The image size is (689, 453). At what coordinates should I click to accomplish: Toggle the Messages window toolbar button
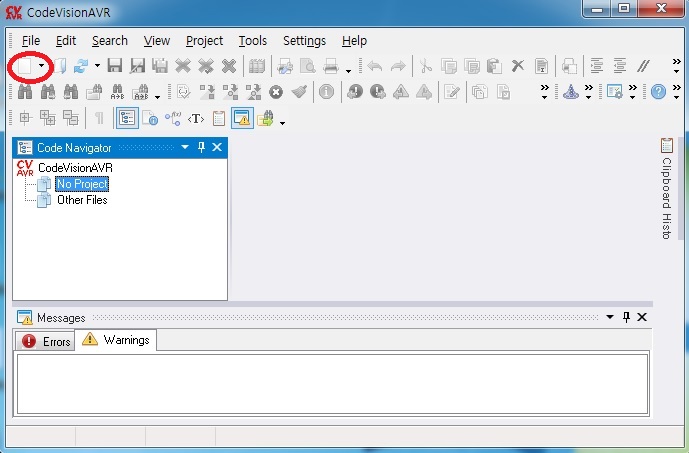[x=242, y=118]
